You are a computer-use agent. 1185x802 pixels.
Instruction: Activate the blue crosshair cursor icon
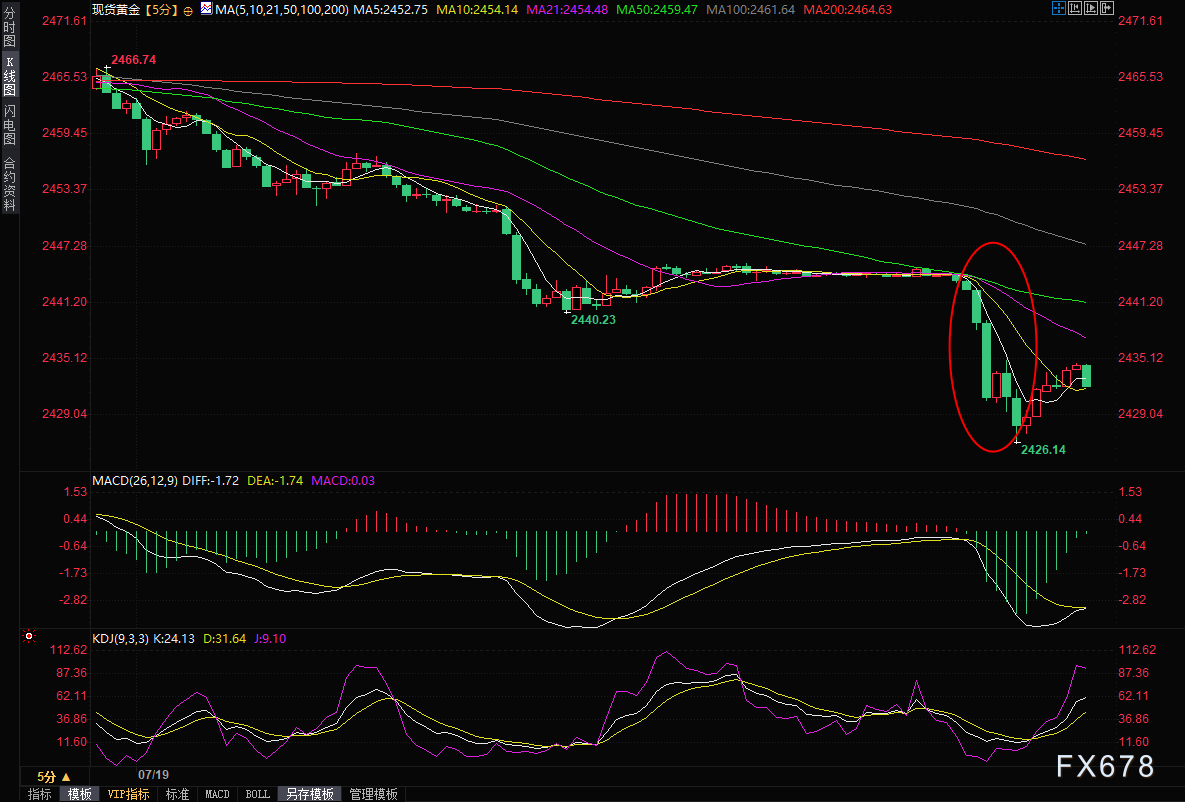1059,8
